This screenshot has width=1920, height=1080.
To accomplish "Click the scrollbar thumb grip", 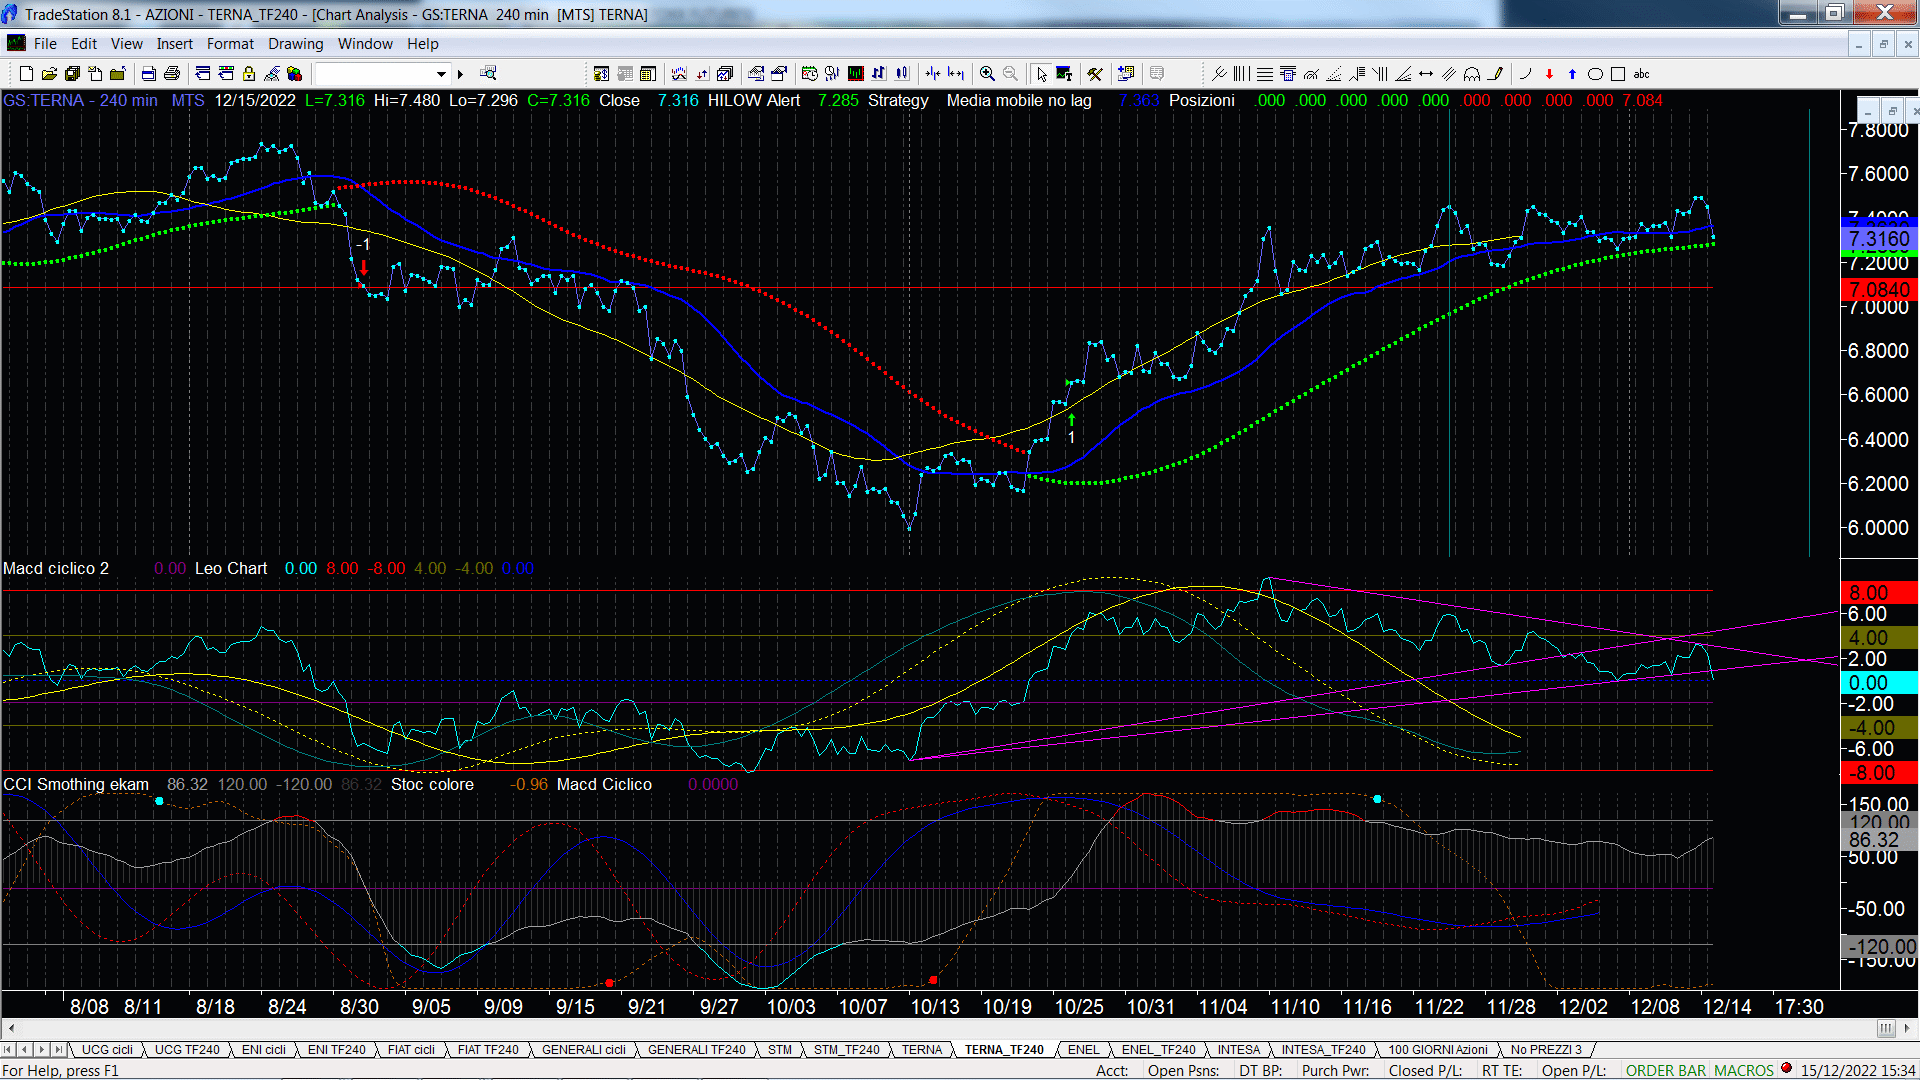I will 1886,1028.
